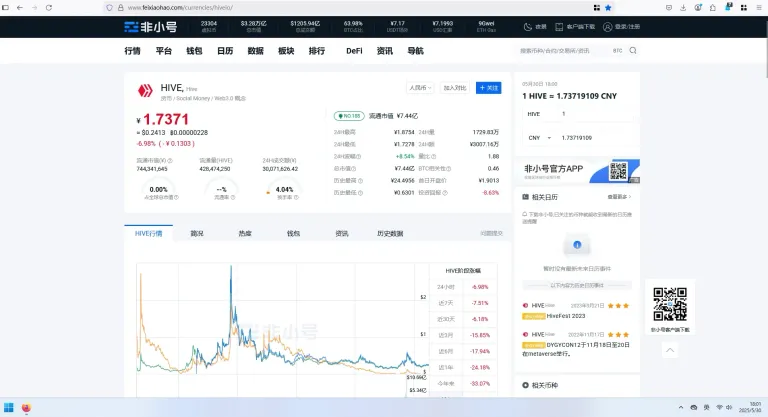Image resolution: width=768 pixels, height=417 pixels.
Task: Click the 相关币种 section icon
Action: (x=526, y=385)
